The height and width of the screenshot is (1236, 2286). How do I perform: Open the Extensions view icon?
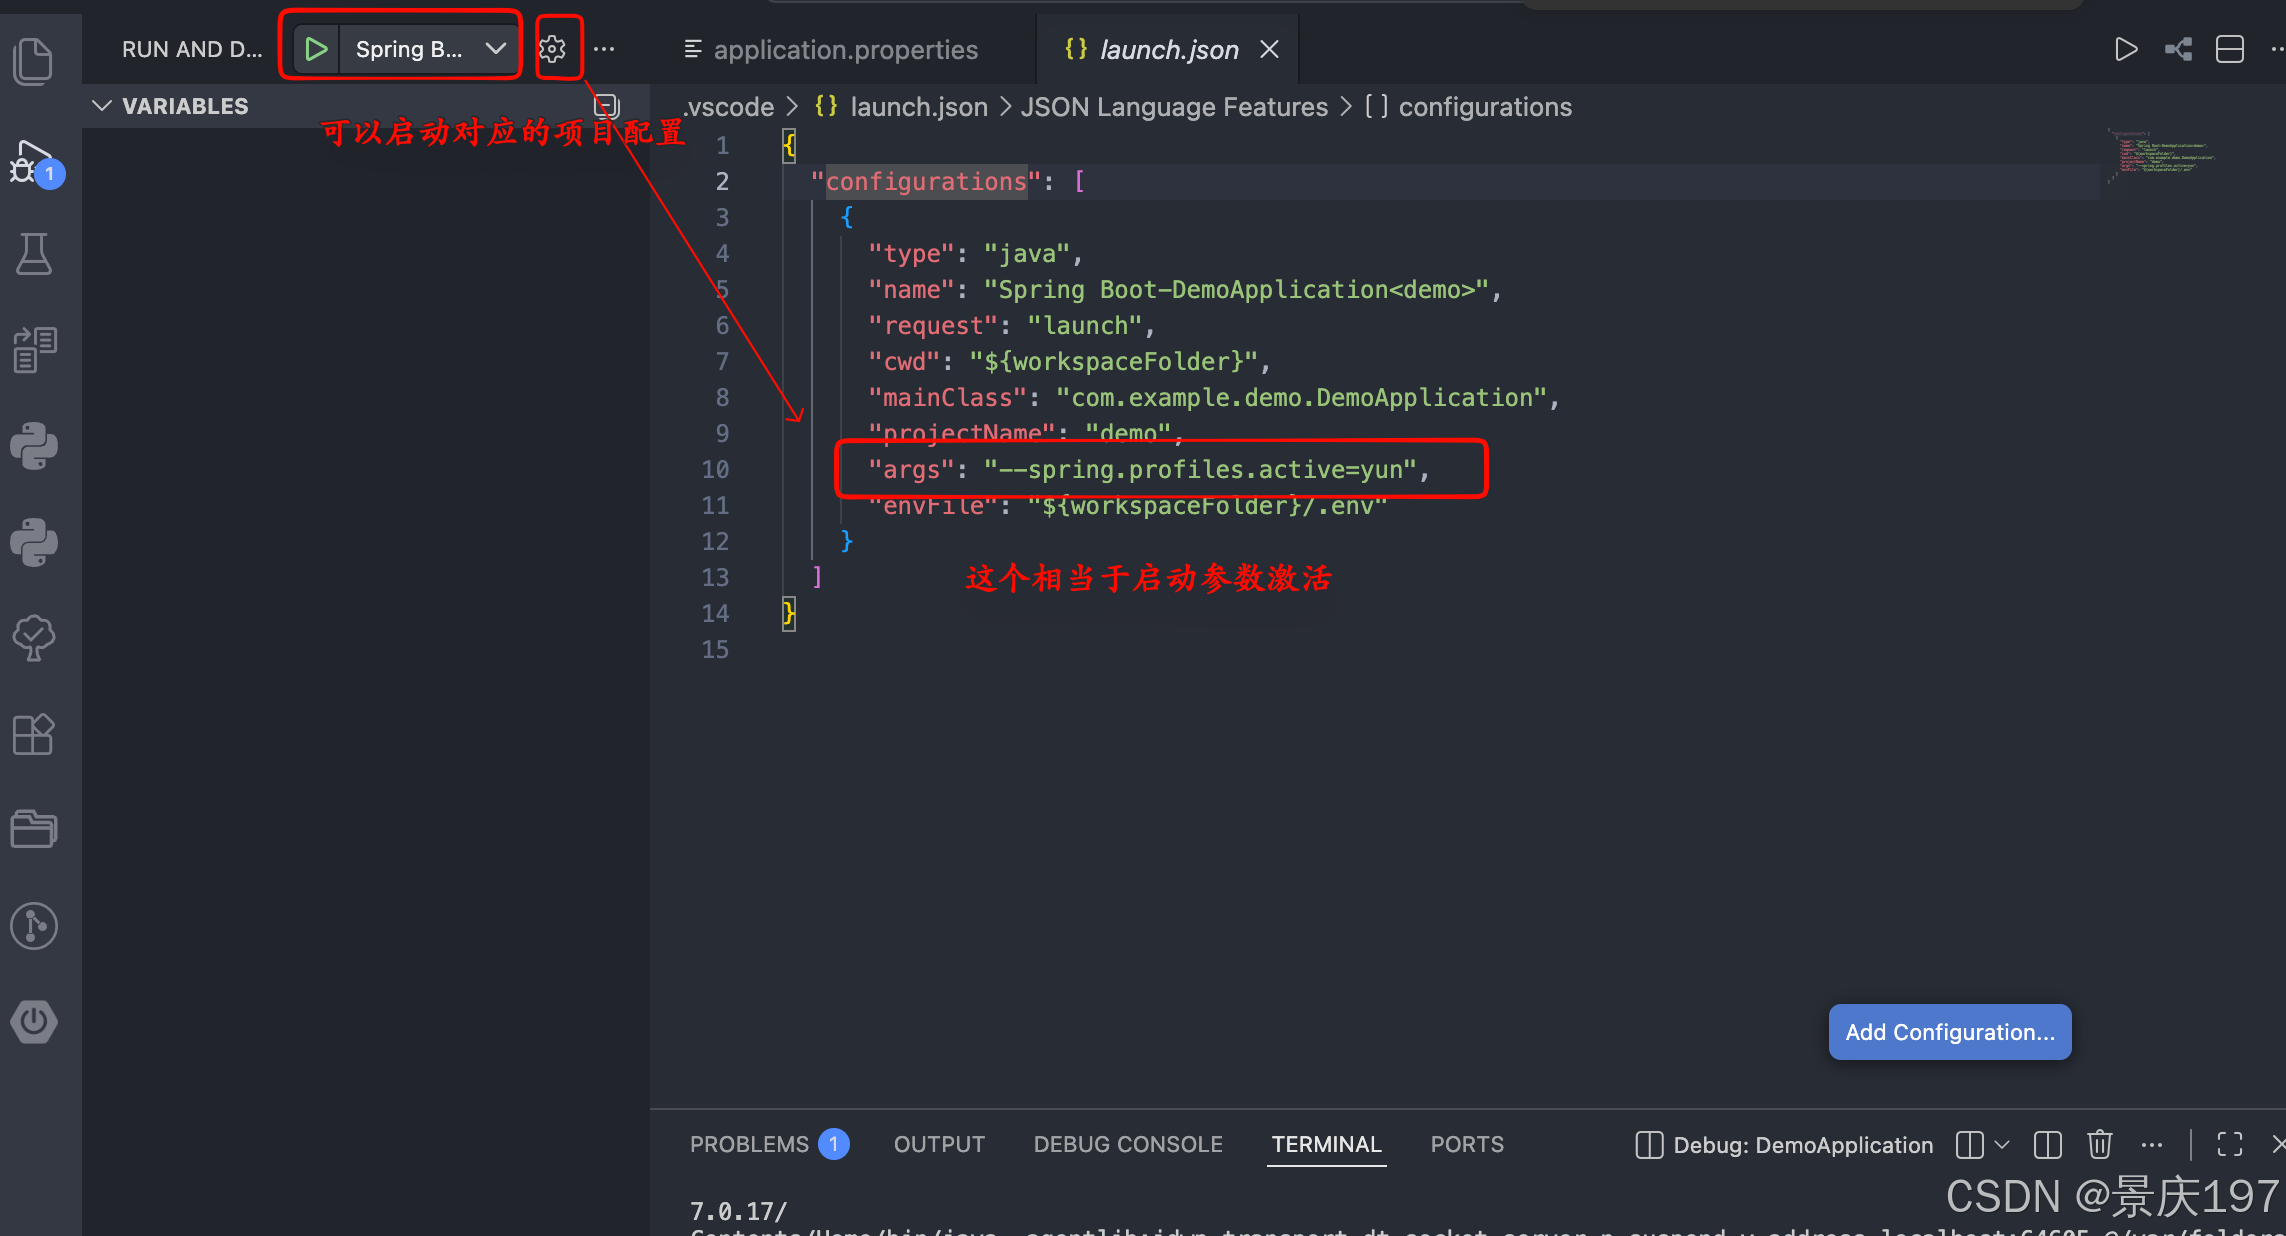coord(33,735)
